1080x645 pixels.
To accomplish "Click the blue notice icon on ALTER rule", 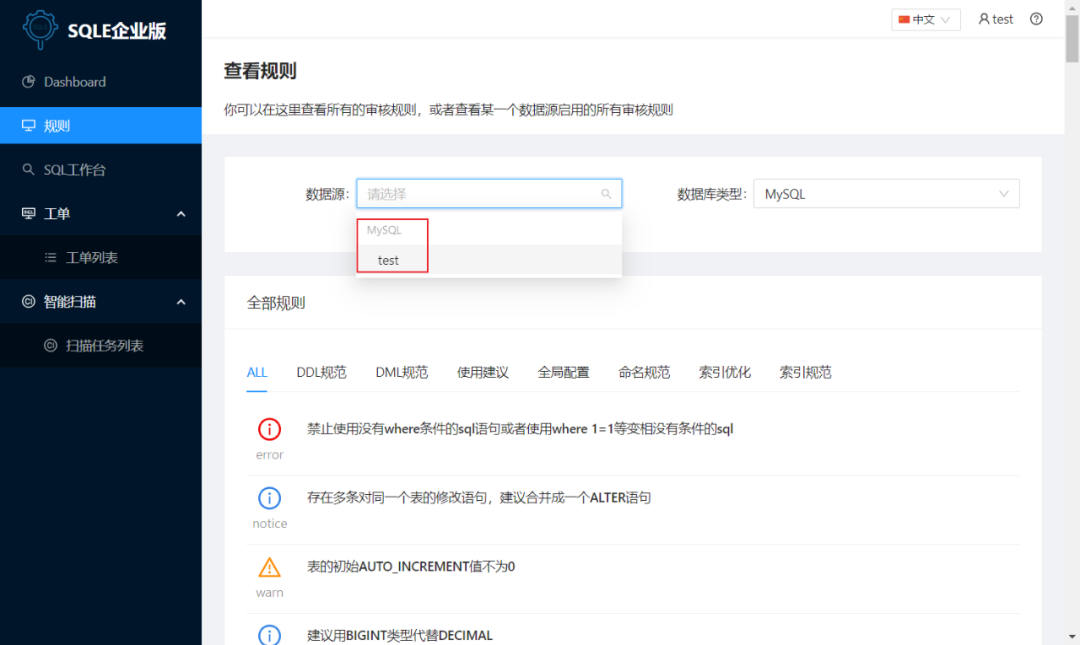I will 269,498.
